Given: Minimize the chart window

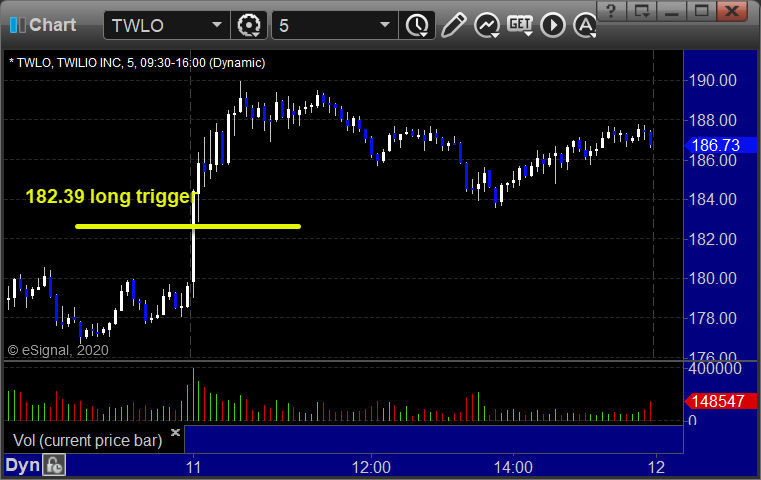Looking at the screenshot, I should (x=671, y=11).
